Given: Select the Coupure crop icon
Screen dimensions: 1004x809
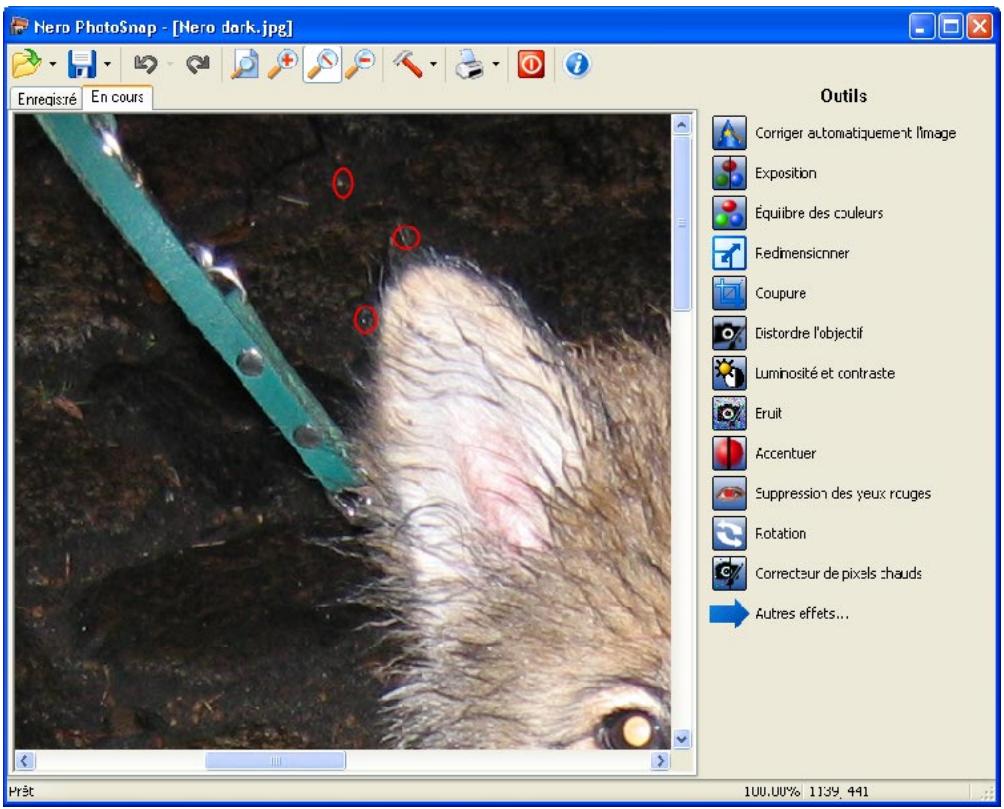Looking at the screenshot, I should [x=729, y=293].
